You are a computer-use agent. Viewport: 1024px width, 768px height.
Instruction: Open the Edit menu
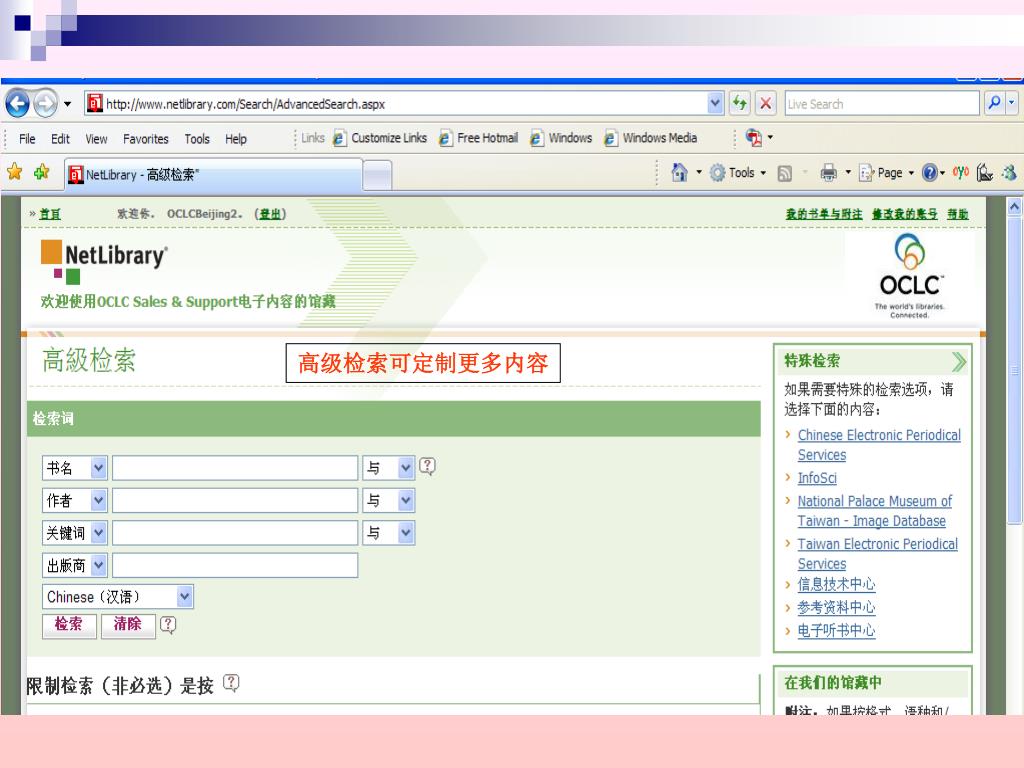click(x=60, y=139)
